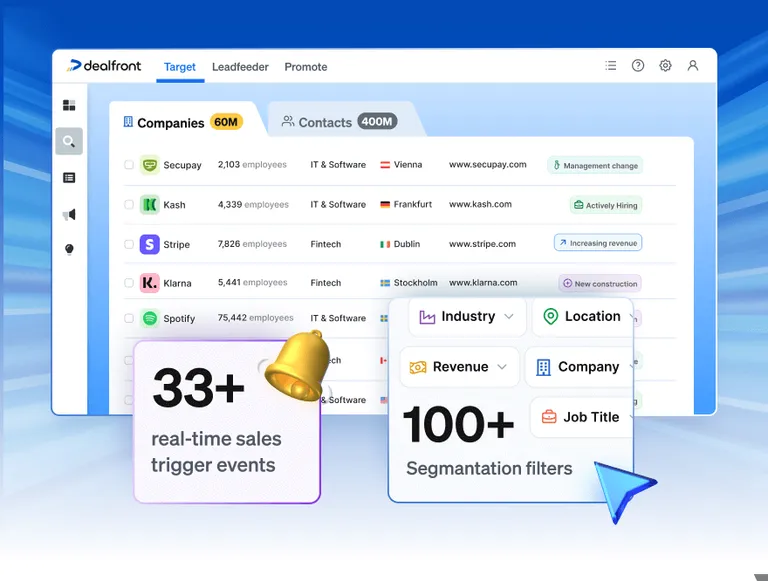Open the list view icon in the header

(610, 66)
